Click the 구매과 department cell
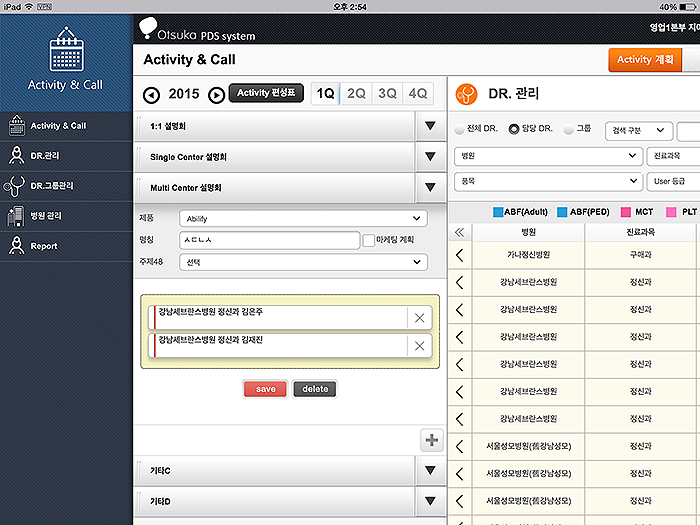Image resolution: width=700 pixels, height=525 pixels. (x=641, y=255)
